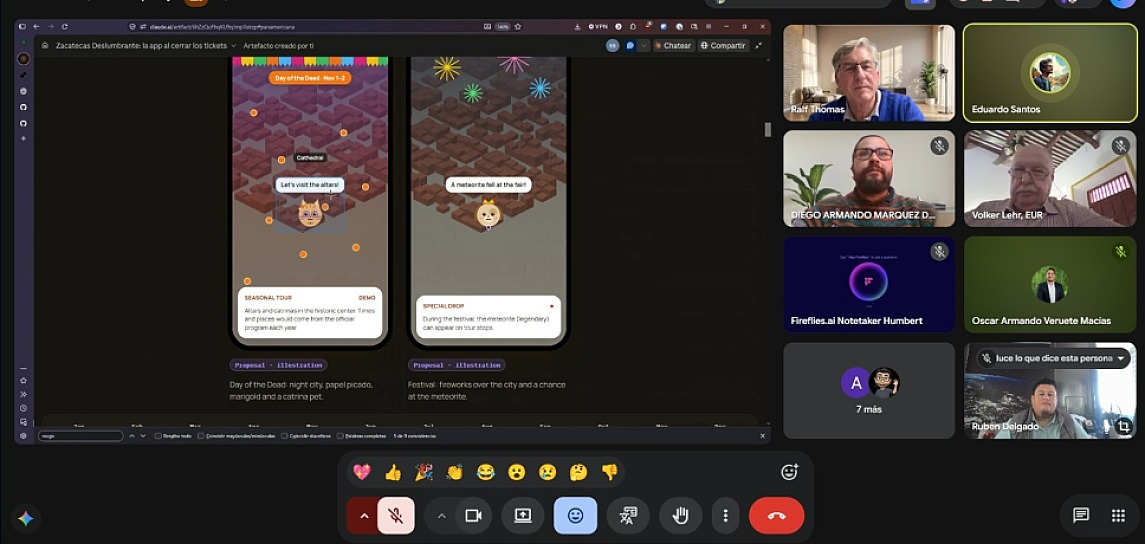The width and height of the screenshot is (1145, 544).
Task: Click the artifact page vertical scrollbar
Action: click(x=767, y=130)
